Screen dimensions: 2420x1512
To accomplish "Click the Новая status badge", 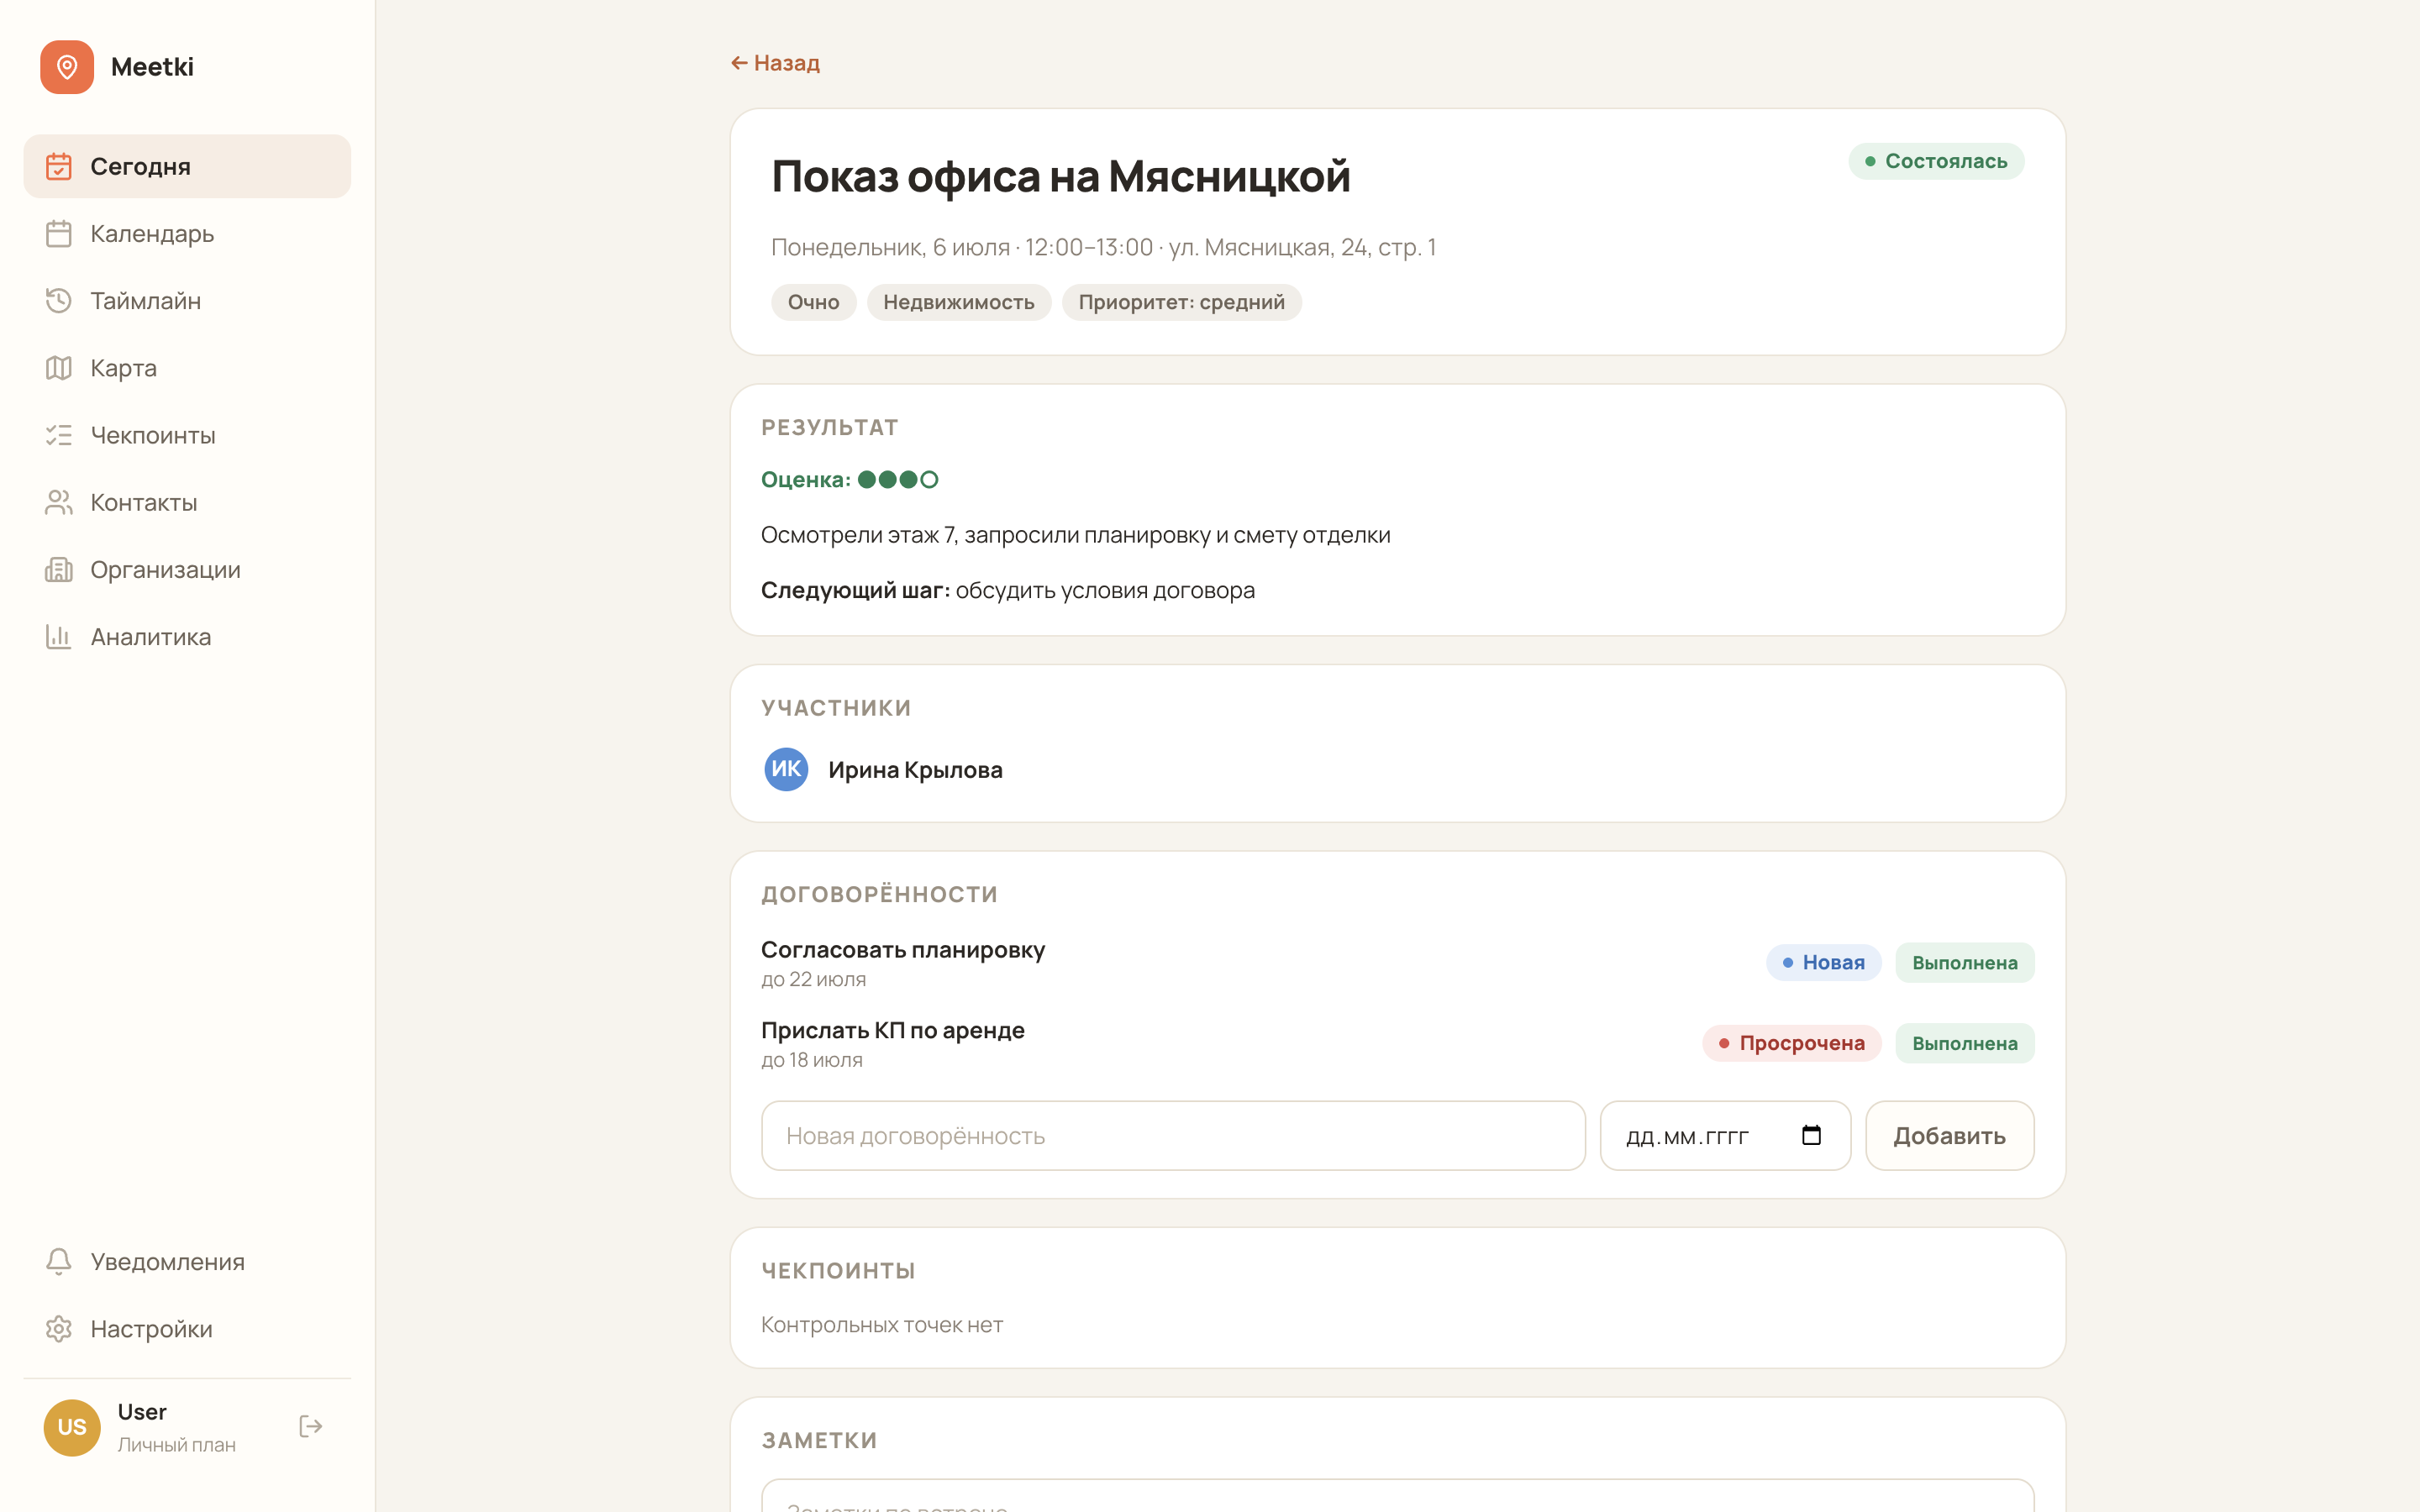I will point(1823,962).
